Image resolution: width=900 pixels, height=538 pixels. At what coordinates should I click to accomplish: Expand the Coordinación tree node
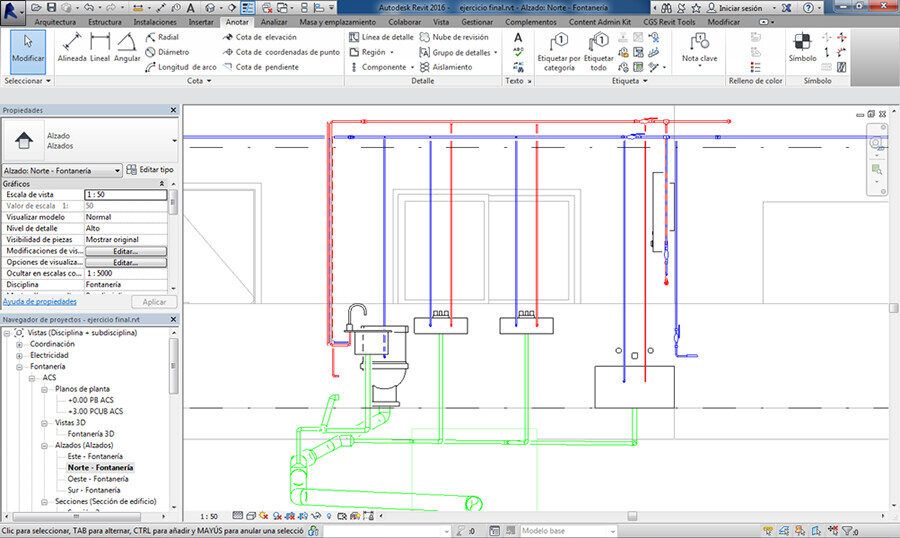20,343
